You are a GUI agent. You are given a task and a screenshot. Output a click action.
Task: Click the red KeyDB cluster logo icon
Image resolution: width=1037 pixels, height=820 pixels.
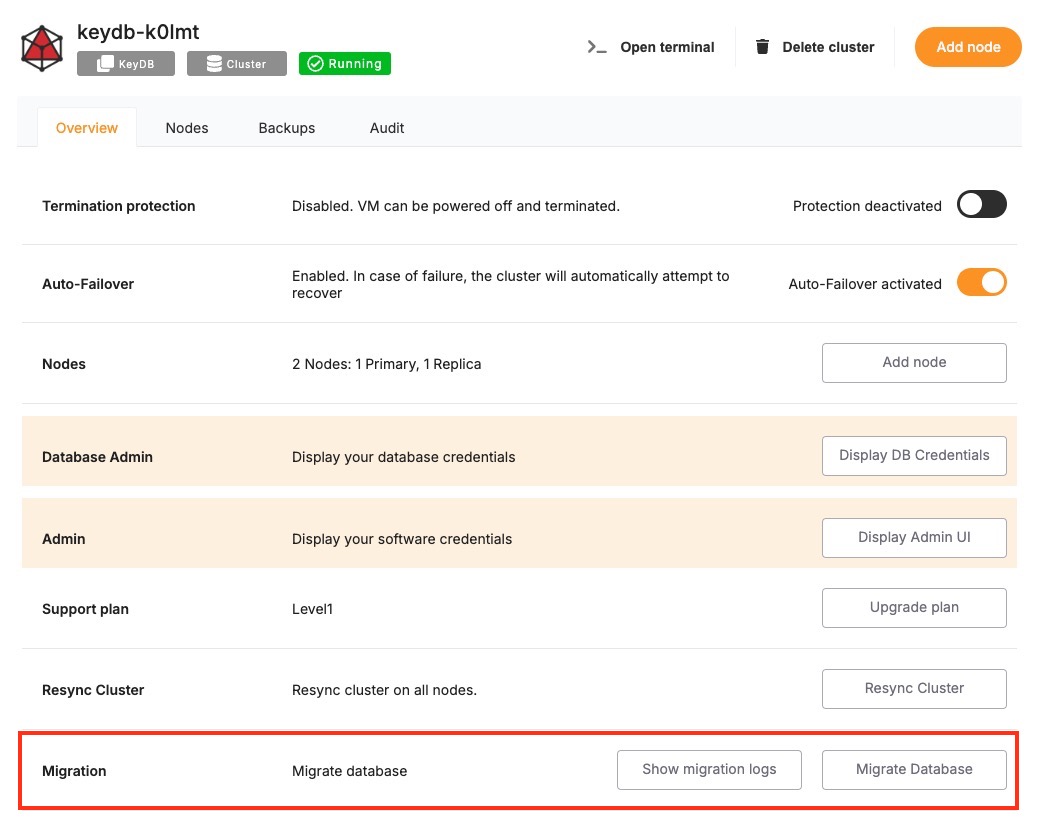pos(42,48)
